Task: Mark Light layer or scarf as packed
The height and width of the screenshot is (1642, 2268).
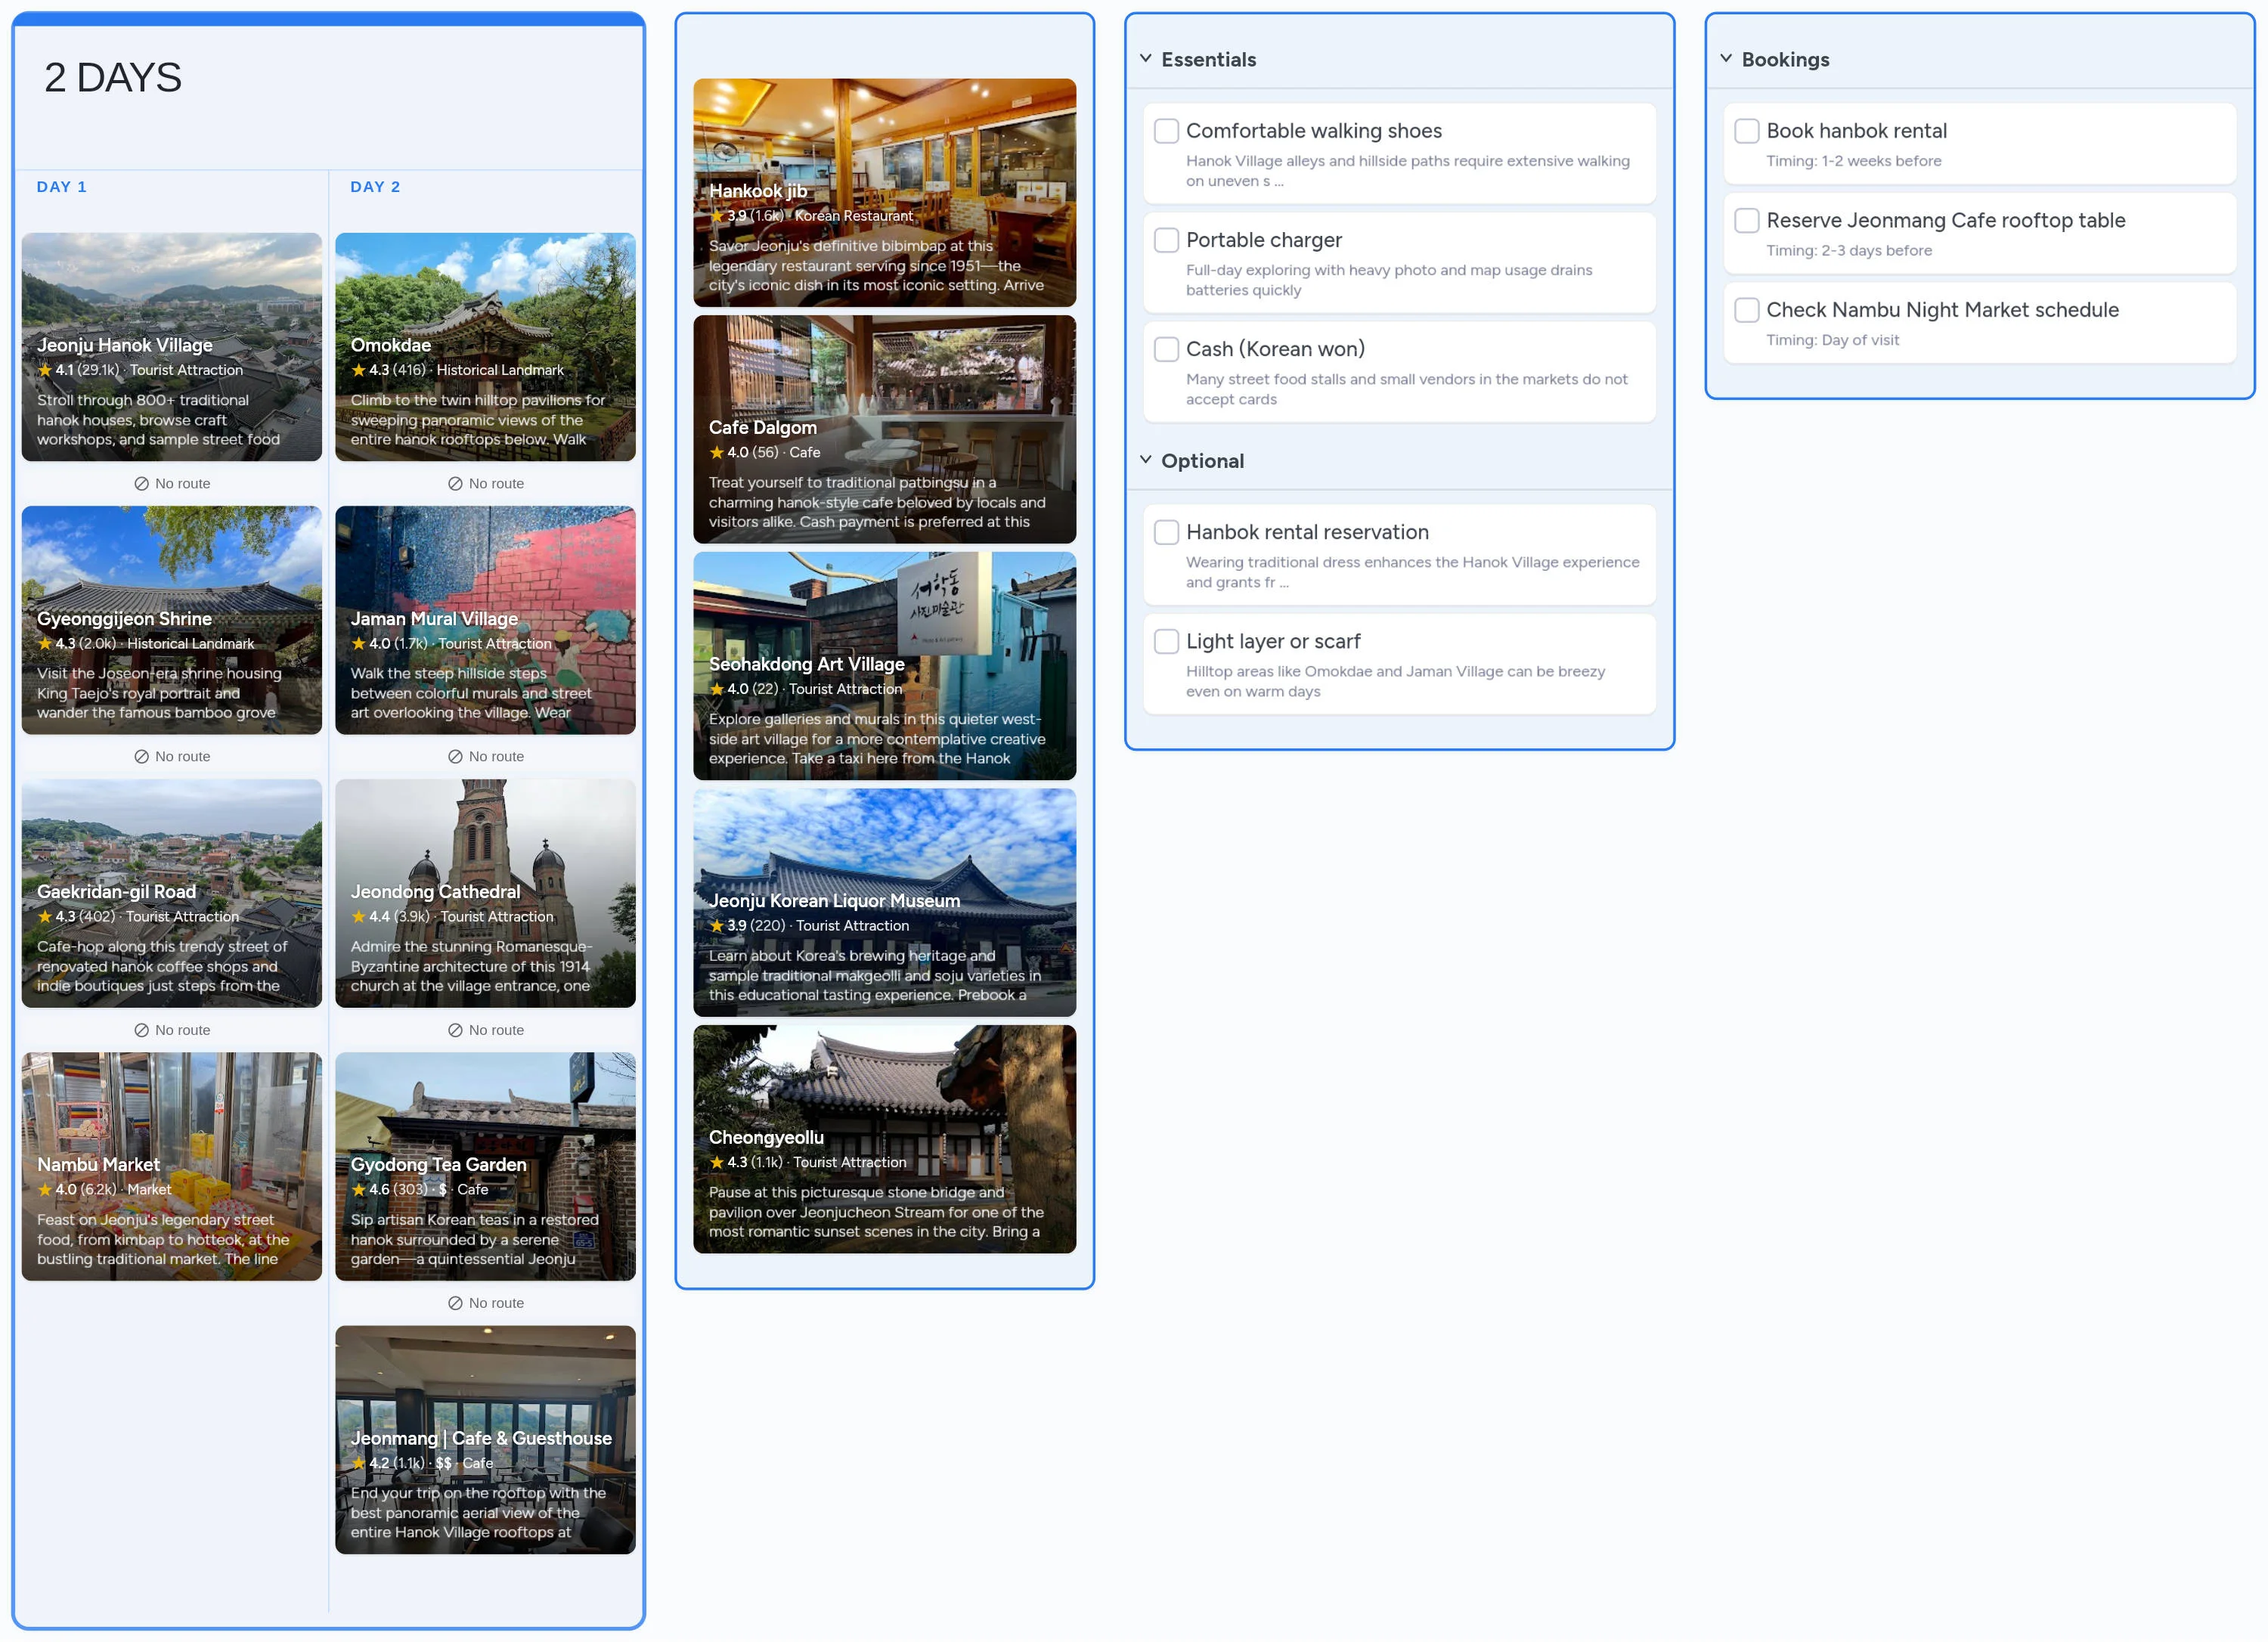Action: pyautogui.click(x=1166, y=641)
